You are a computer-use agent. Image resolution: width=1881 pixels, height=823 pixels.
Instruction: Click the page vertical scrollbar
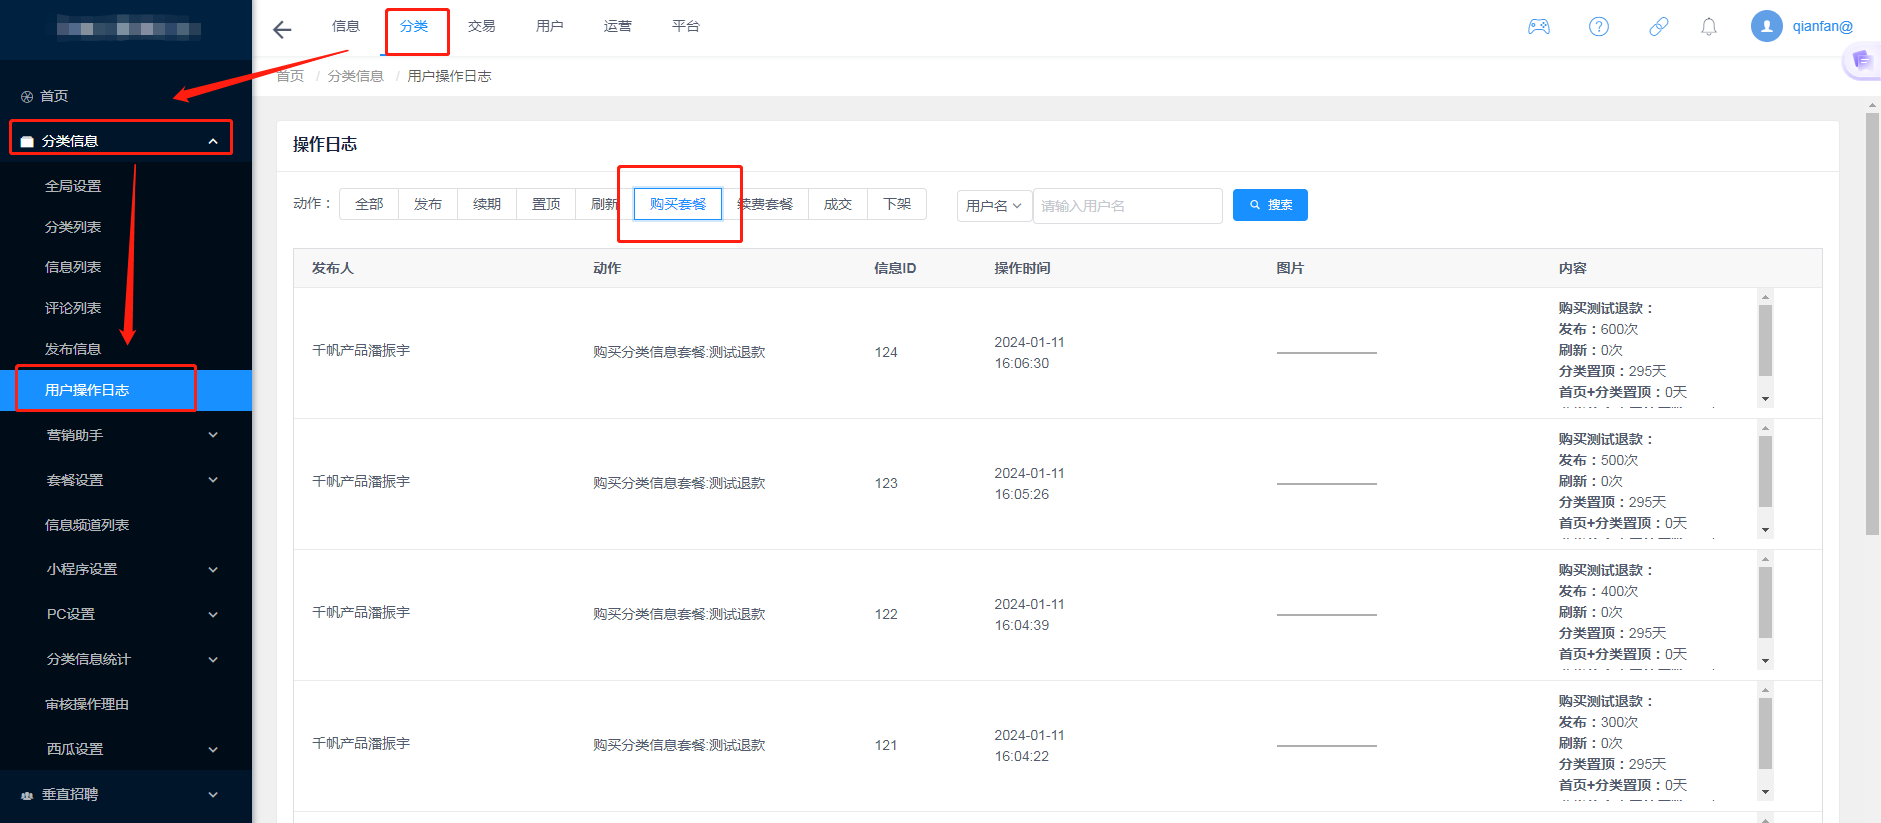tap(1872, 324)
